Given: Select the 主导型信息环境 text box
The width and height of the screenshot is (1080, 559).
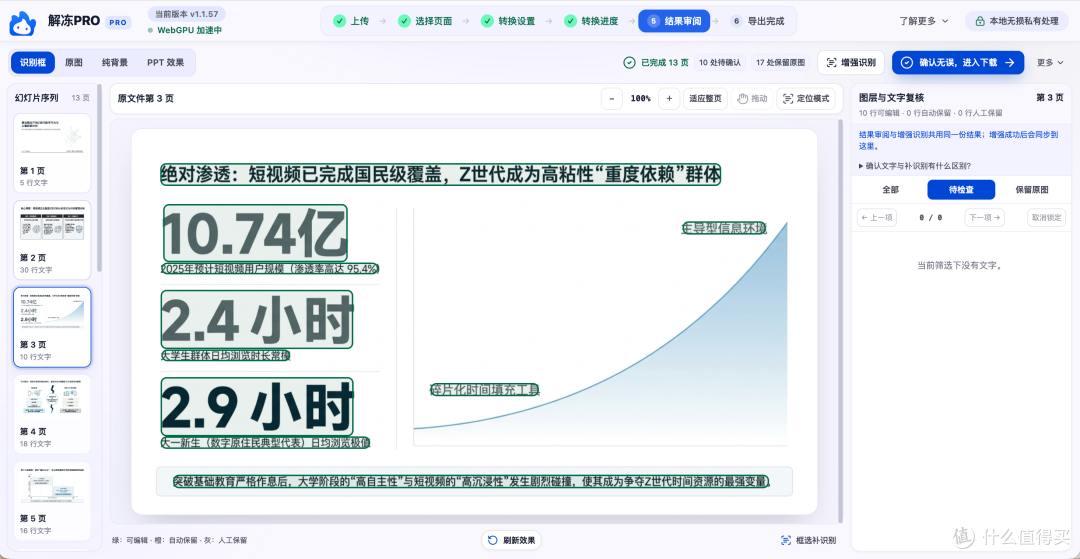Looking at the screenshot, I should pyautogui.click(x=724, y=228).
